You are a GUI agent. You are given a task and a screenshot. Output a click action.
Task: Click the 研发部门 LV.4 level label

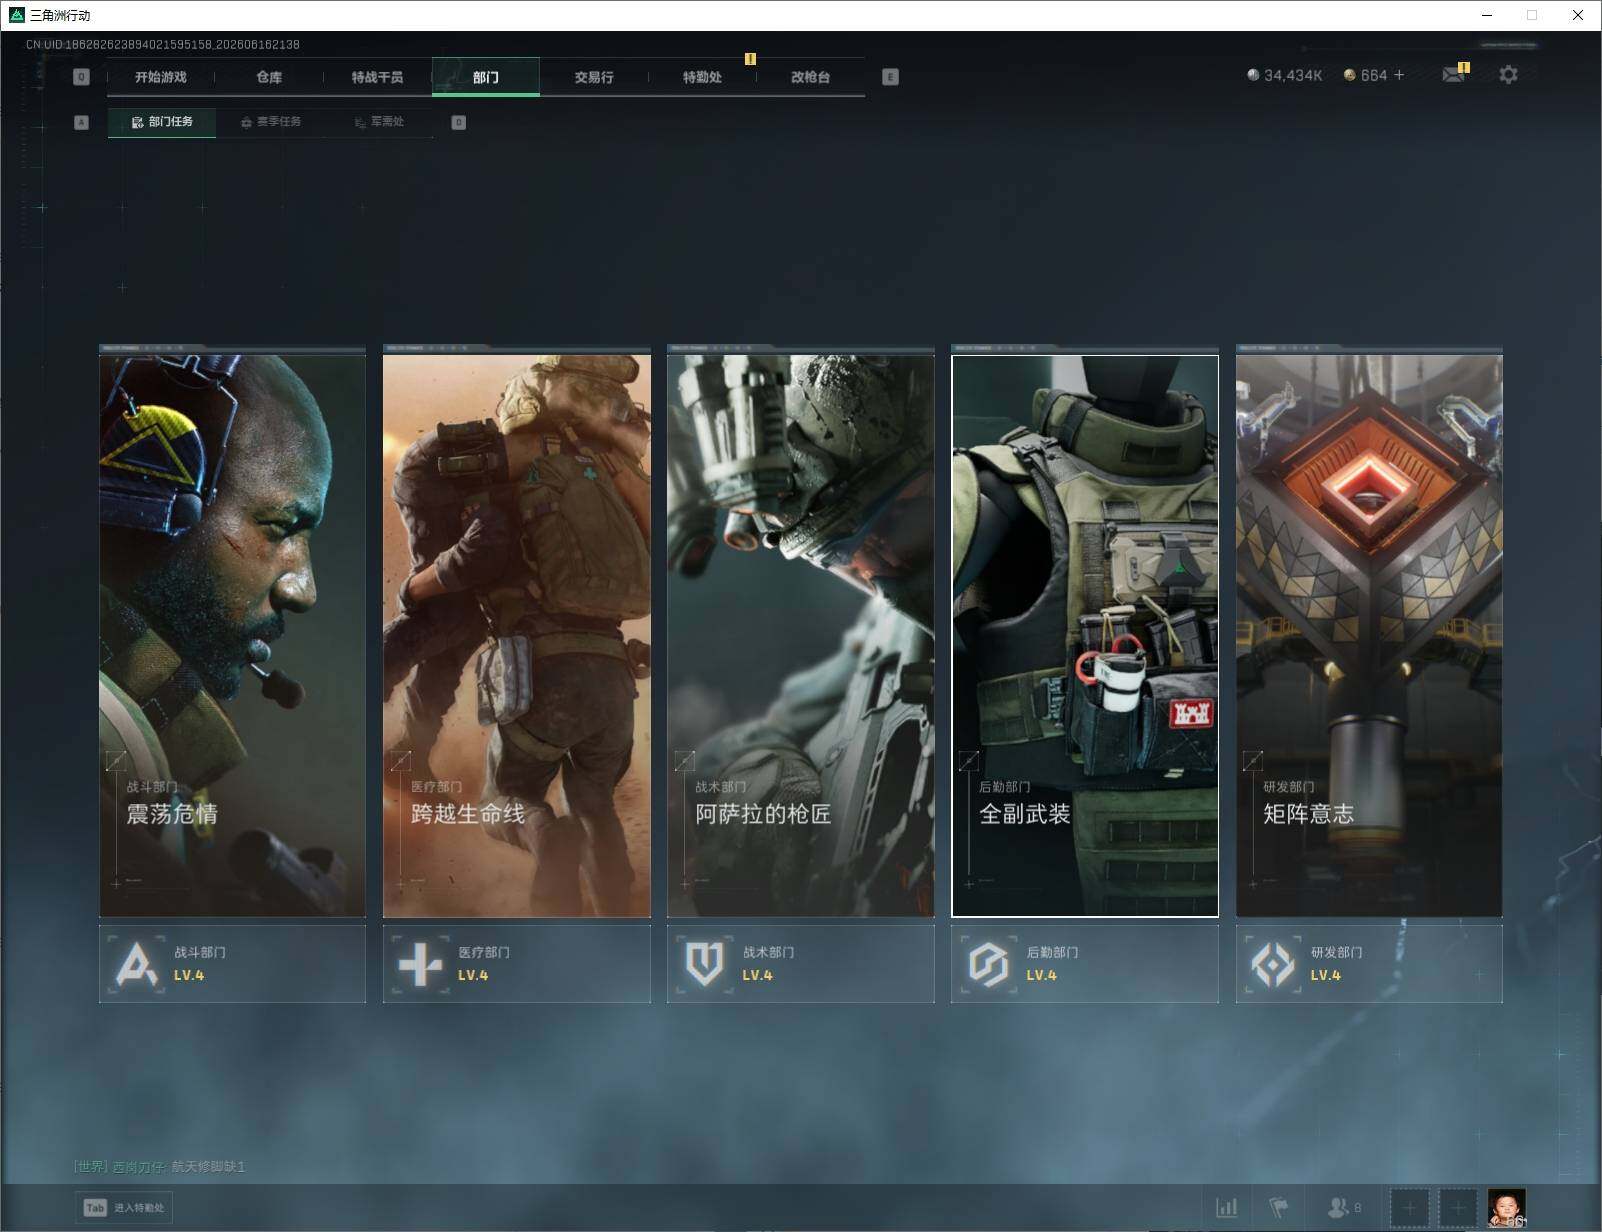tap(1325, 976)
